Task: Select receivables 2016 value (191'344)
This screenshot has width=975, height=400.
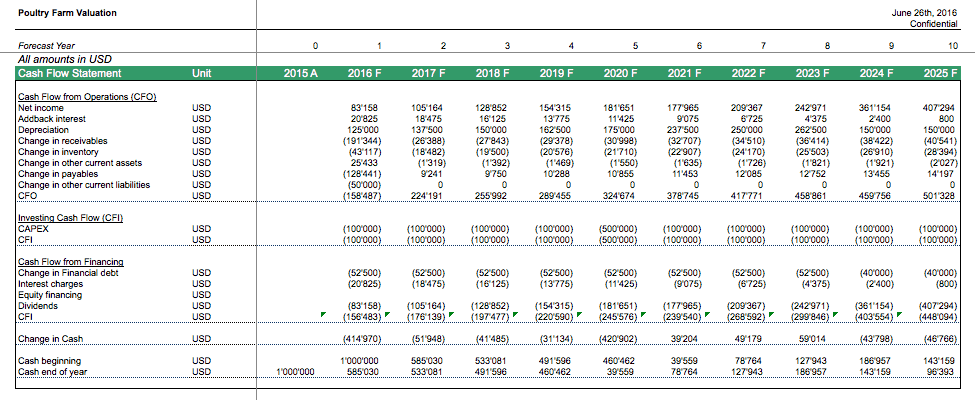Action: tap(363, 141)
